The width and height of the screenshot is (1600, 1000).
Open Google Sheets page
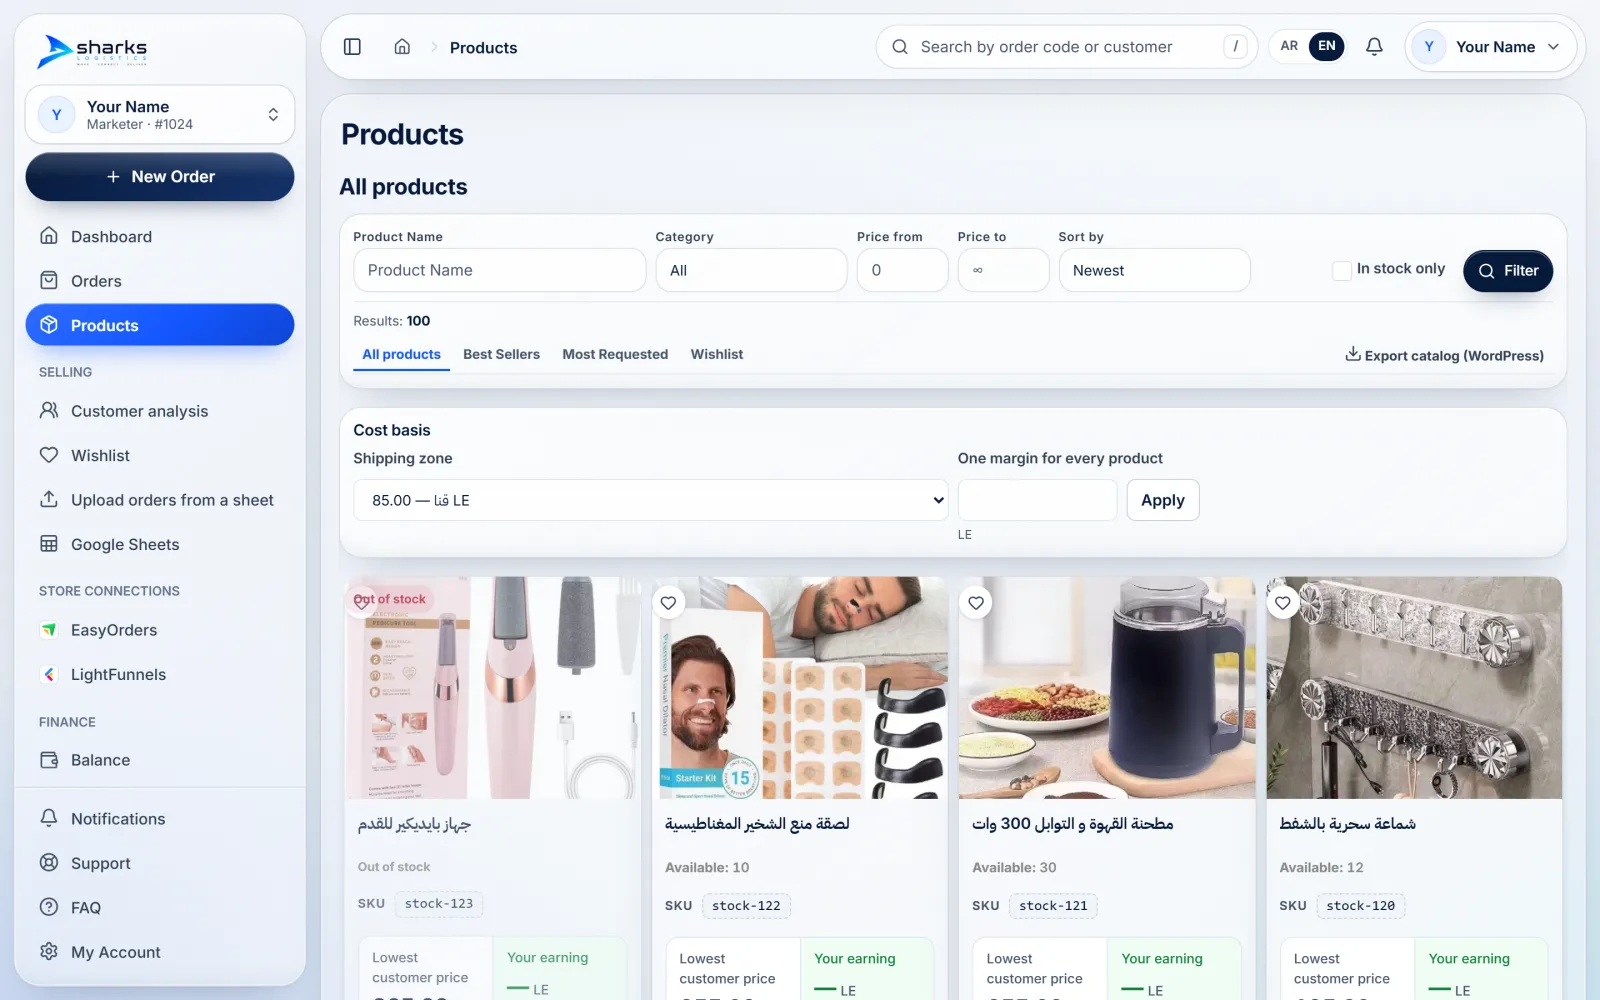(x=160, y=544)
